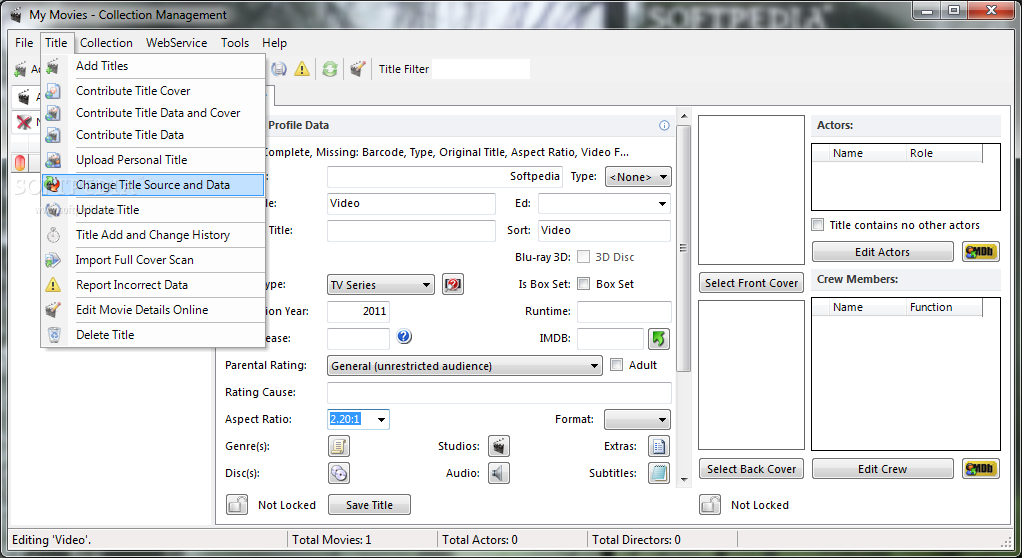Open the Audio speaker icon
The height and width of the screenshot is (558, 1022).
click(x=499, y=473)
